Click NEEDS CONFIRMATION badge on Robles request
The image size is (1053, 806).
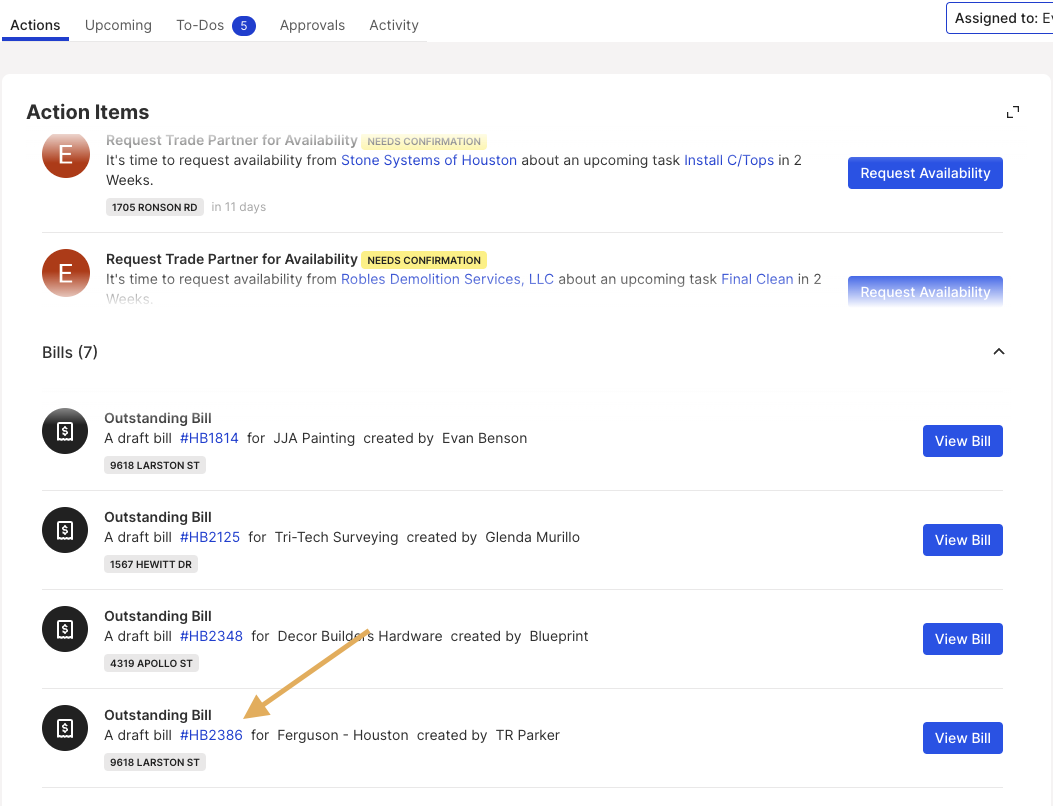pos(424,260)
